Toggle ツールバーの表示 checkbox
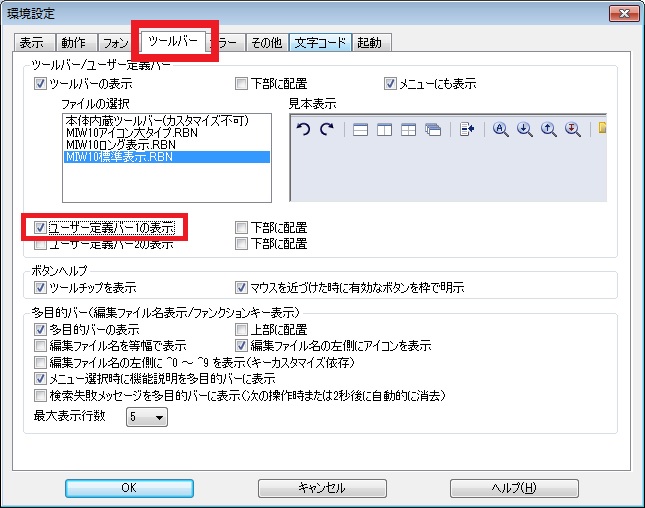This screenshot has height=508, width=645. pos(41,84)
